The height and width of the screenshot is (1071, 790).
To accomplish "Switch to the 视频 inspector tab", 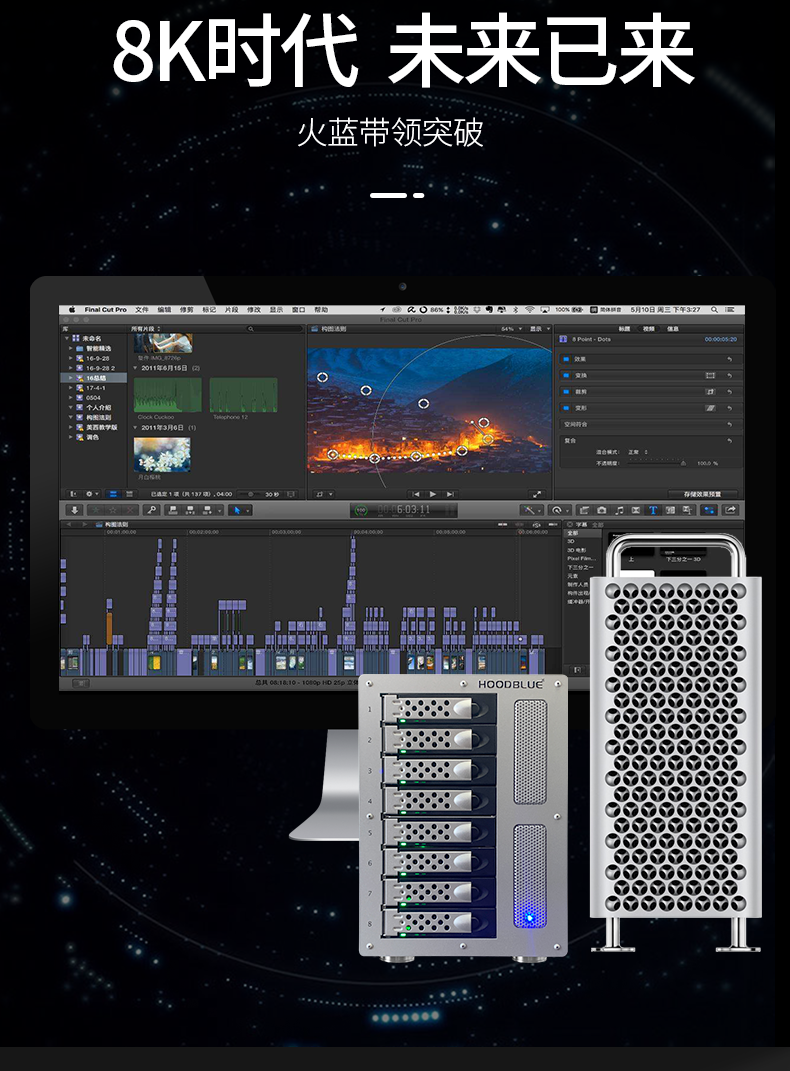I will (649, 329).
